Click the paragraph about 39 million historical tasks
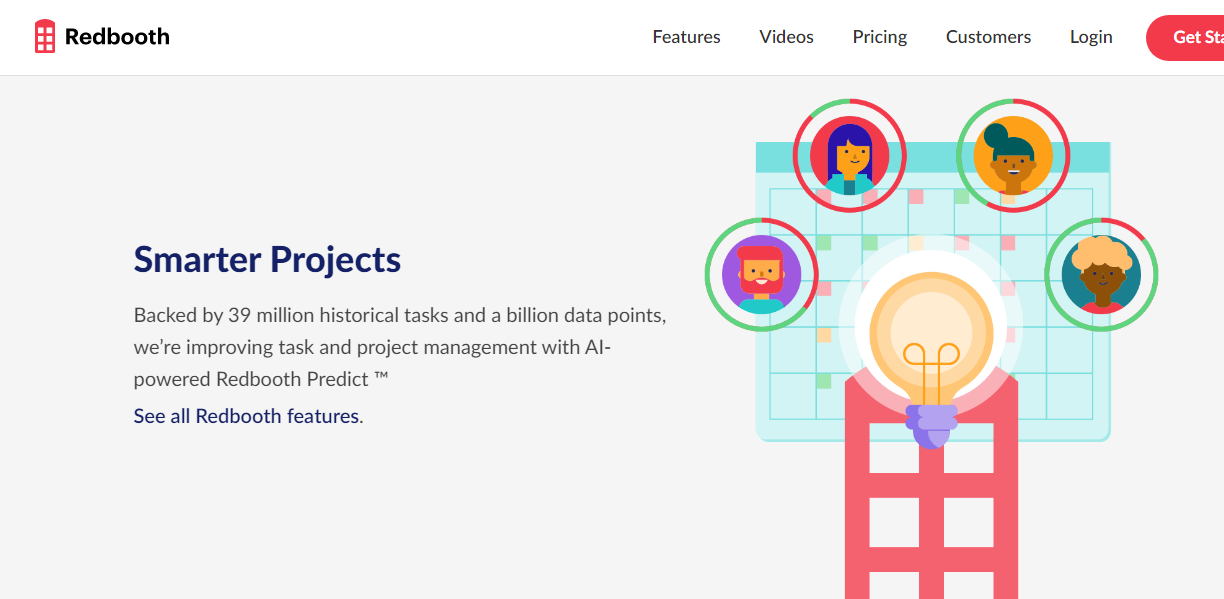 (400, 347)
